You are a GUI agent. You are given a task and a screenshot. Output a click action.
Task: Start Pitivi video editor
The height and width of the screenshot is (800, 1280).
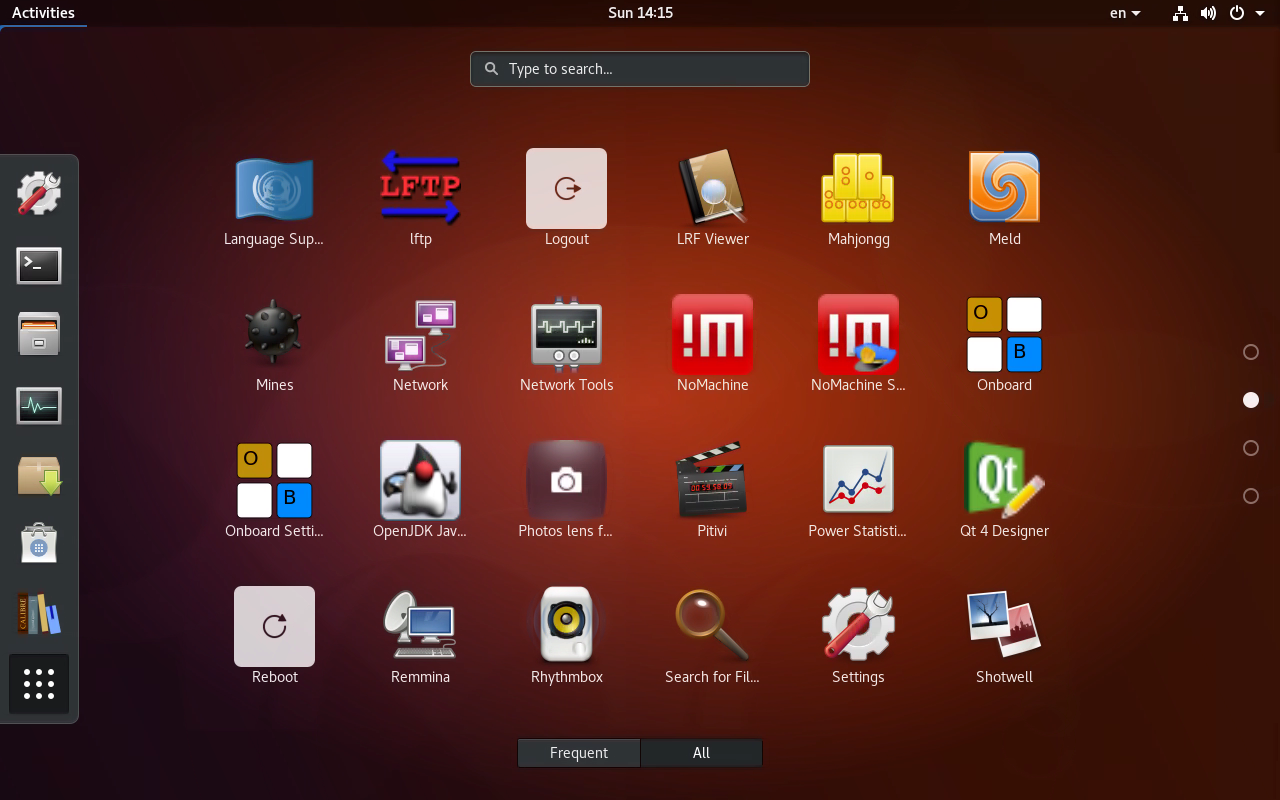pos(712,480)
